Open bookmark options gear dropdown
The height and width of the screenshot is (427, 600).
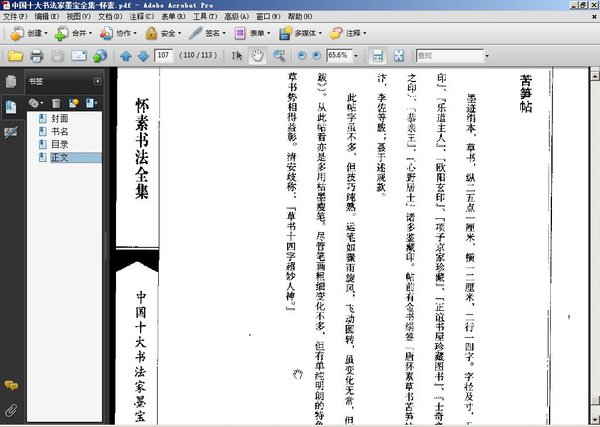pos(36,102)
